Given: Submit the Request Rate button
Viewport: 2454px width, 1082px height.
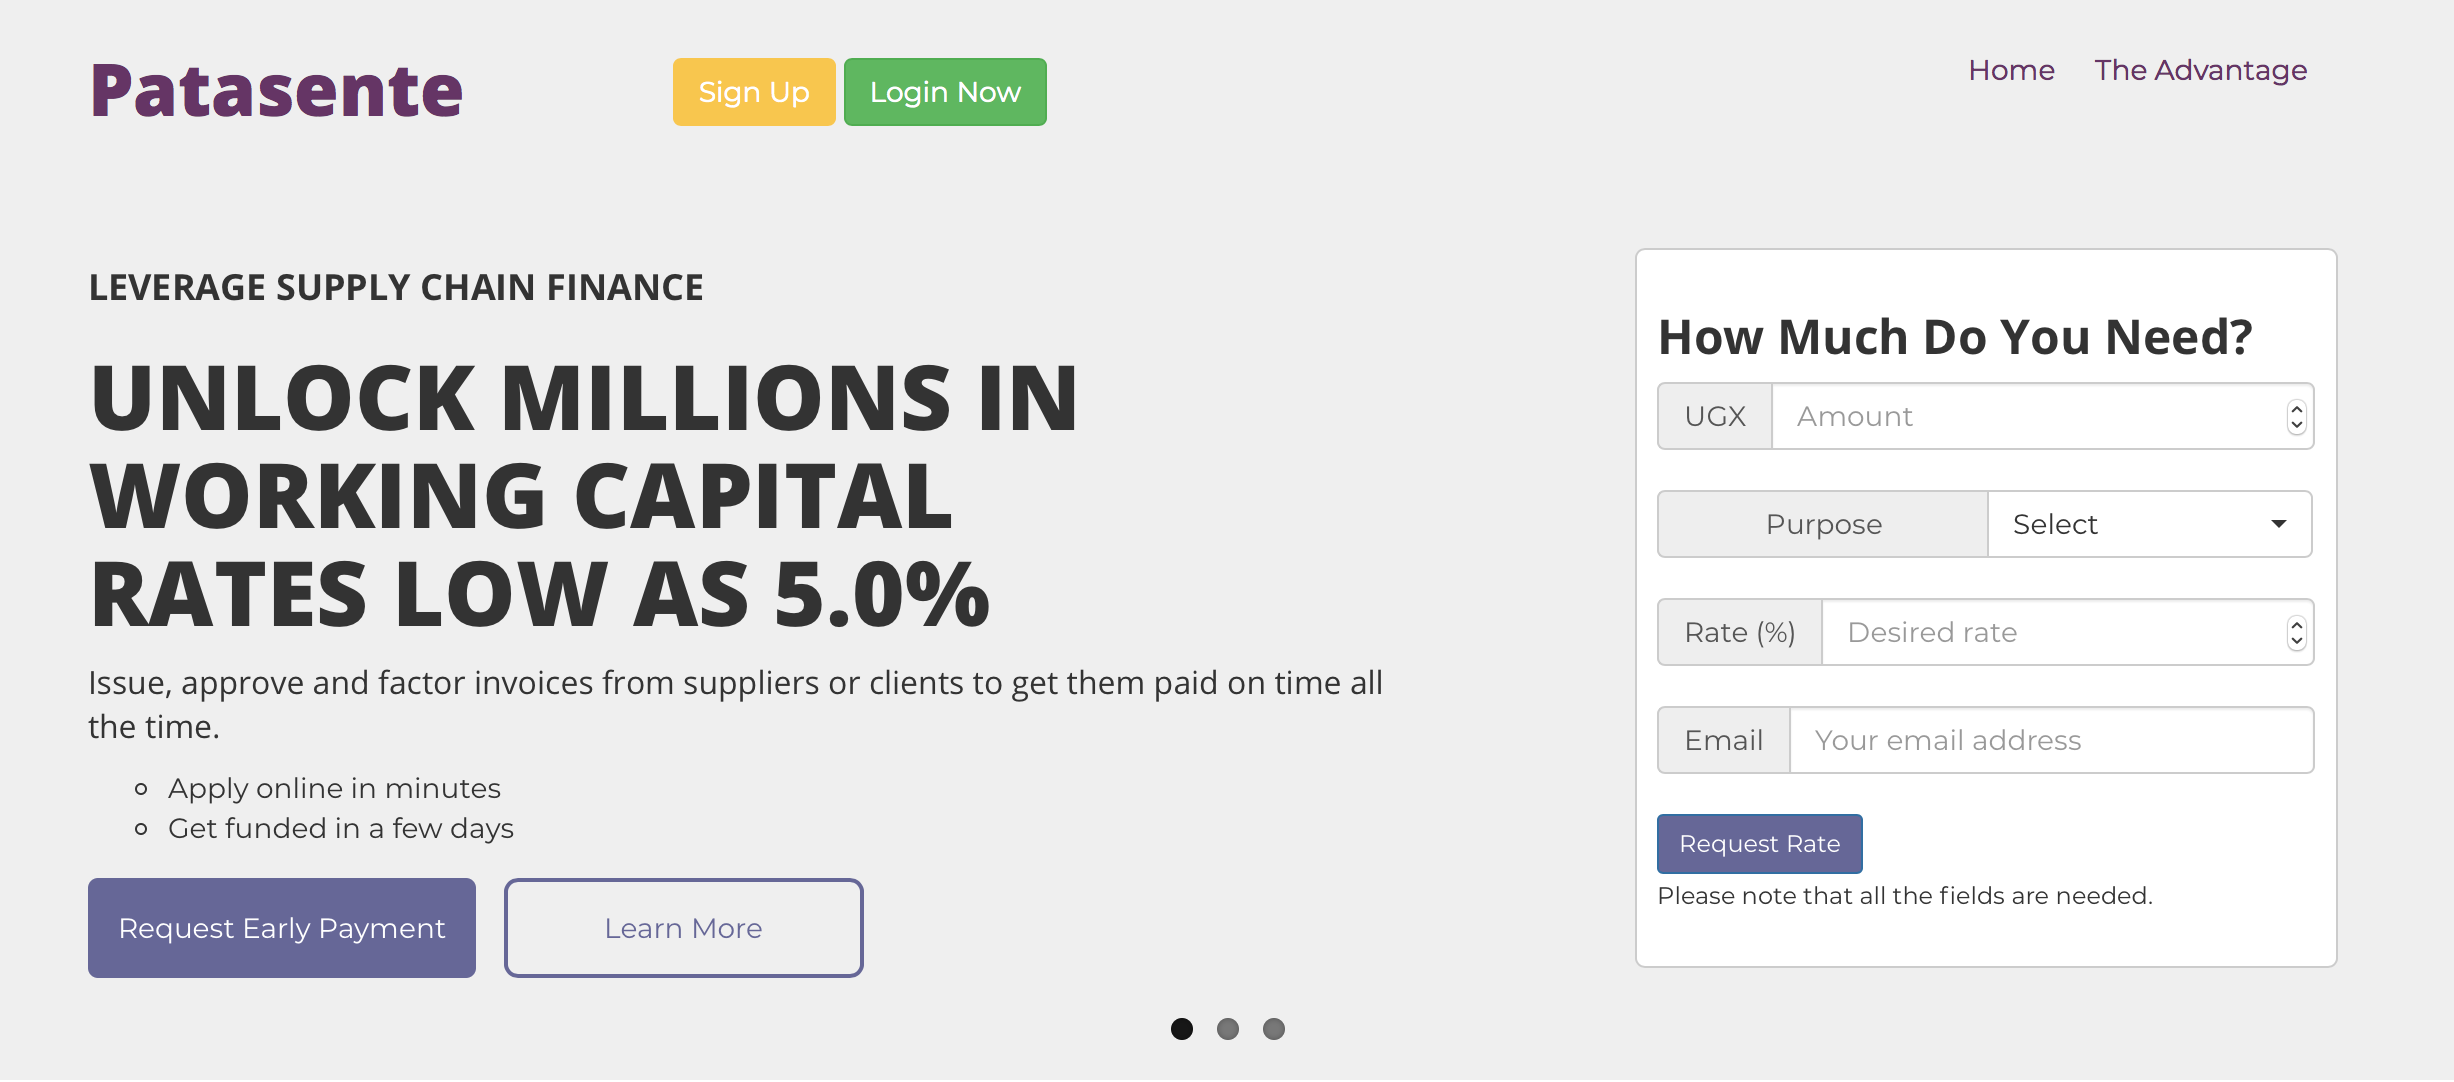Looking at the screenshot, I should 1759,844.
